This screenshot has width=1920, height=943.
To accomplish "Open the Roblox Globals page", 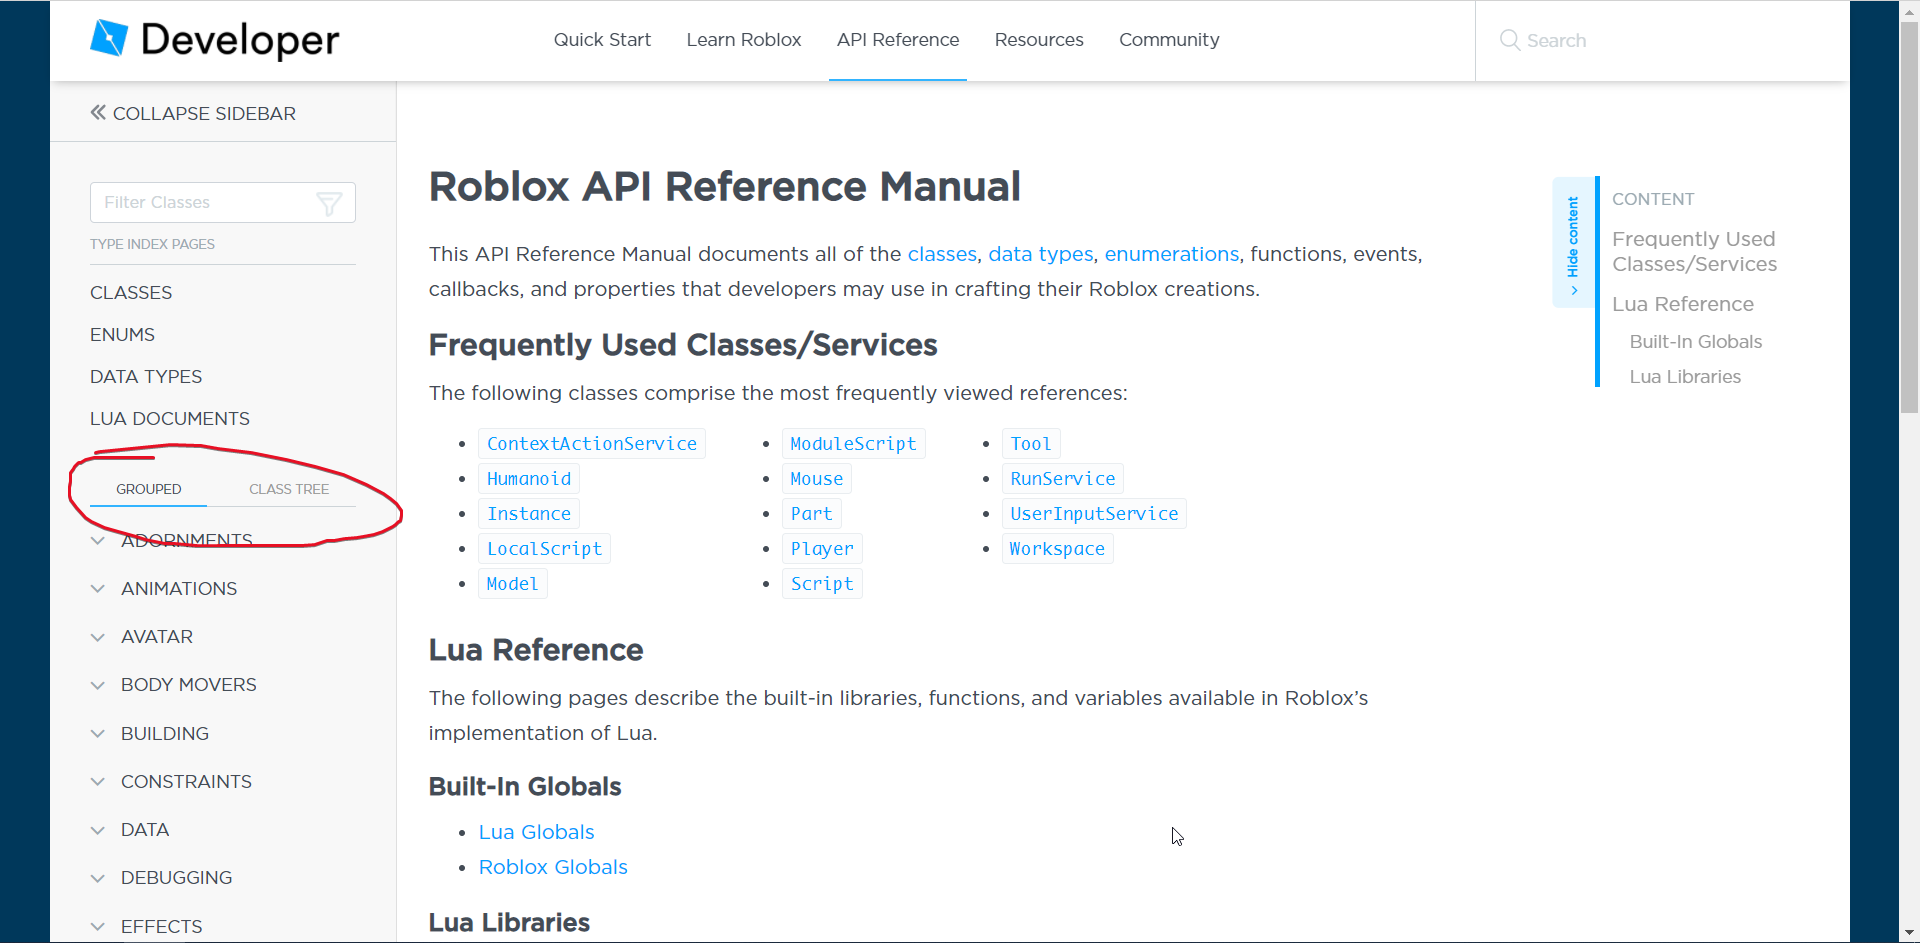I will 553,867.
